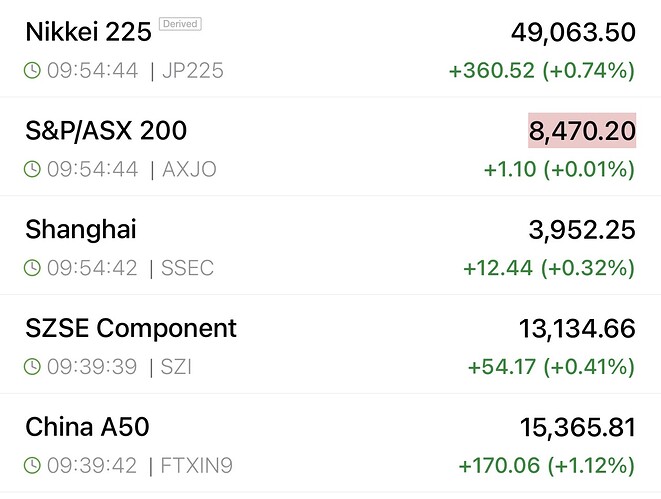Click the clock icon under Shanghai
This screenshot has height=499, width=661.
(x=33, y=268)
